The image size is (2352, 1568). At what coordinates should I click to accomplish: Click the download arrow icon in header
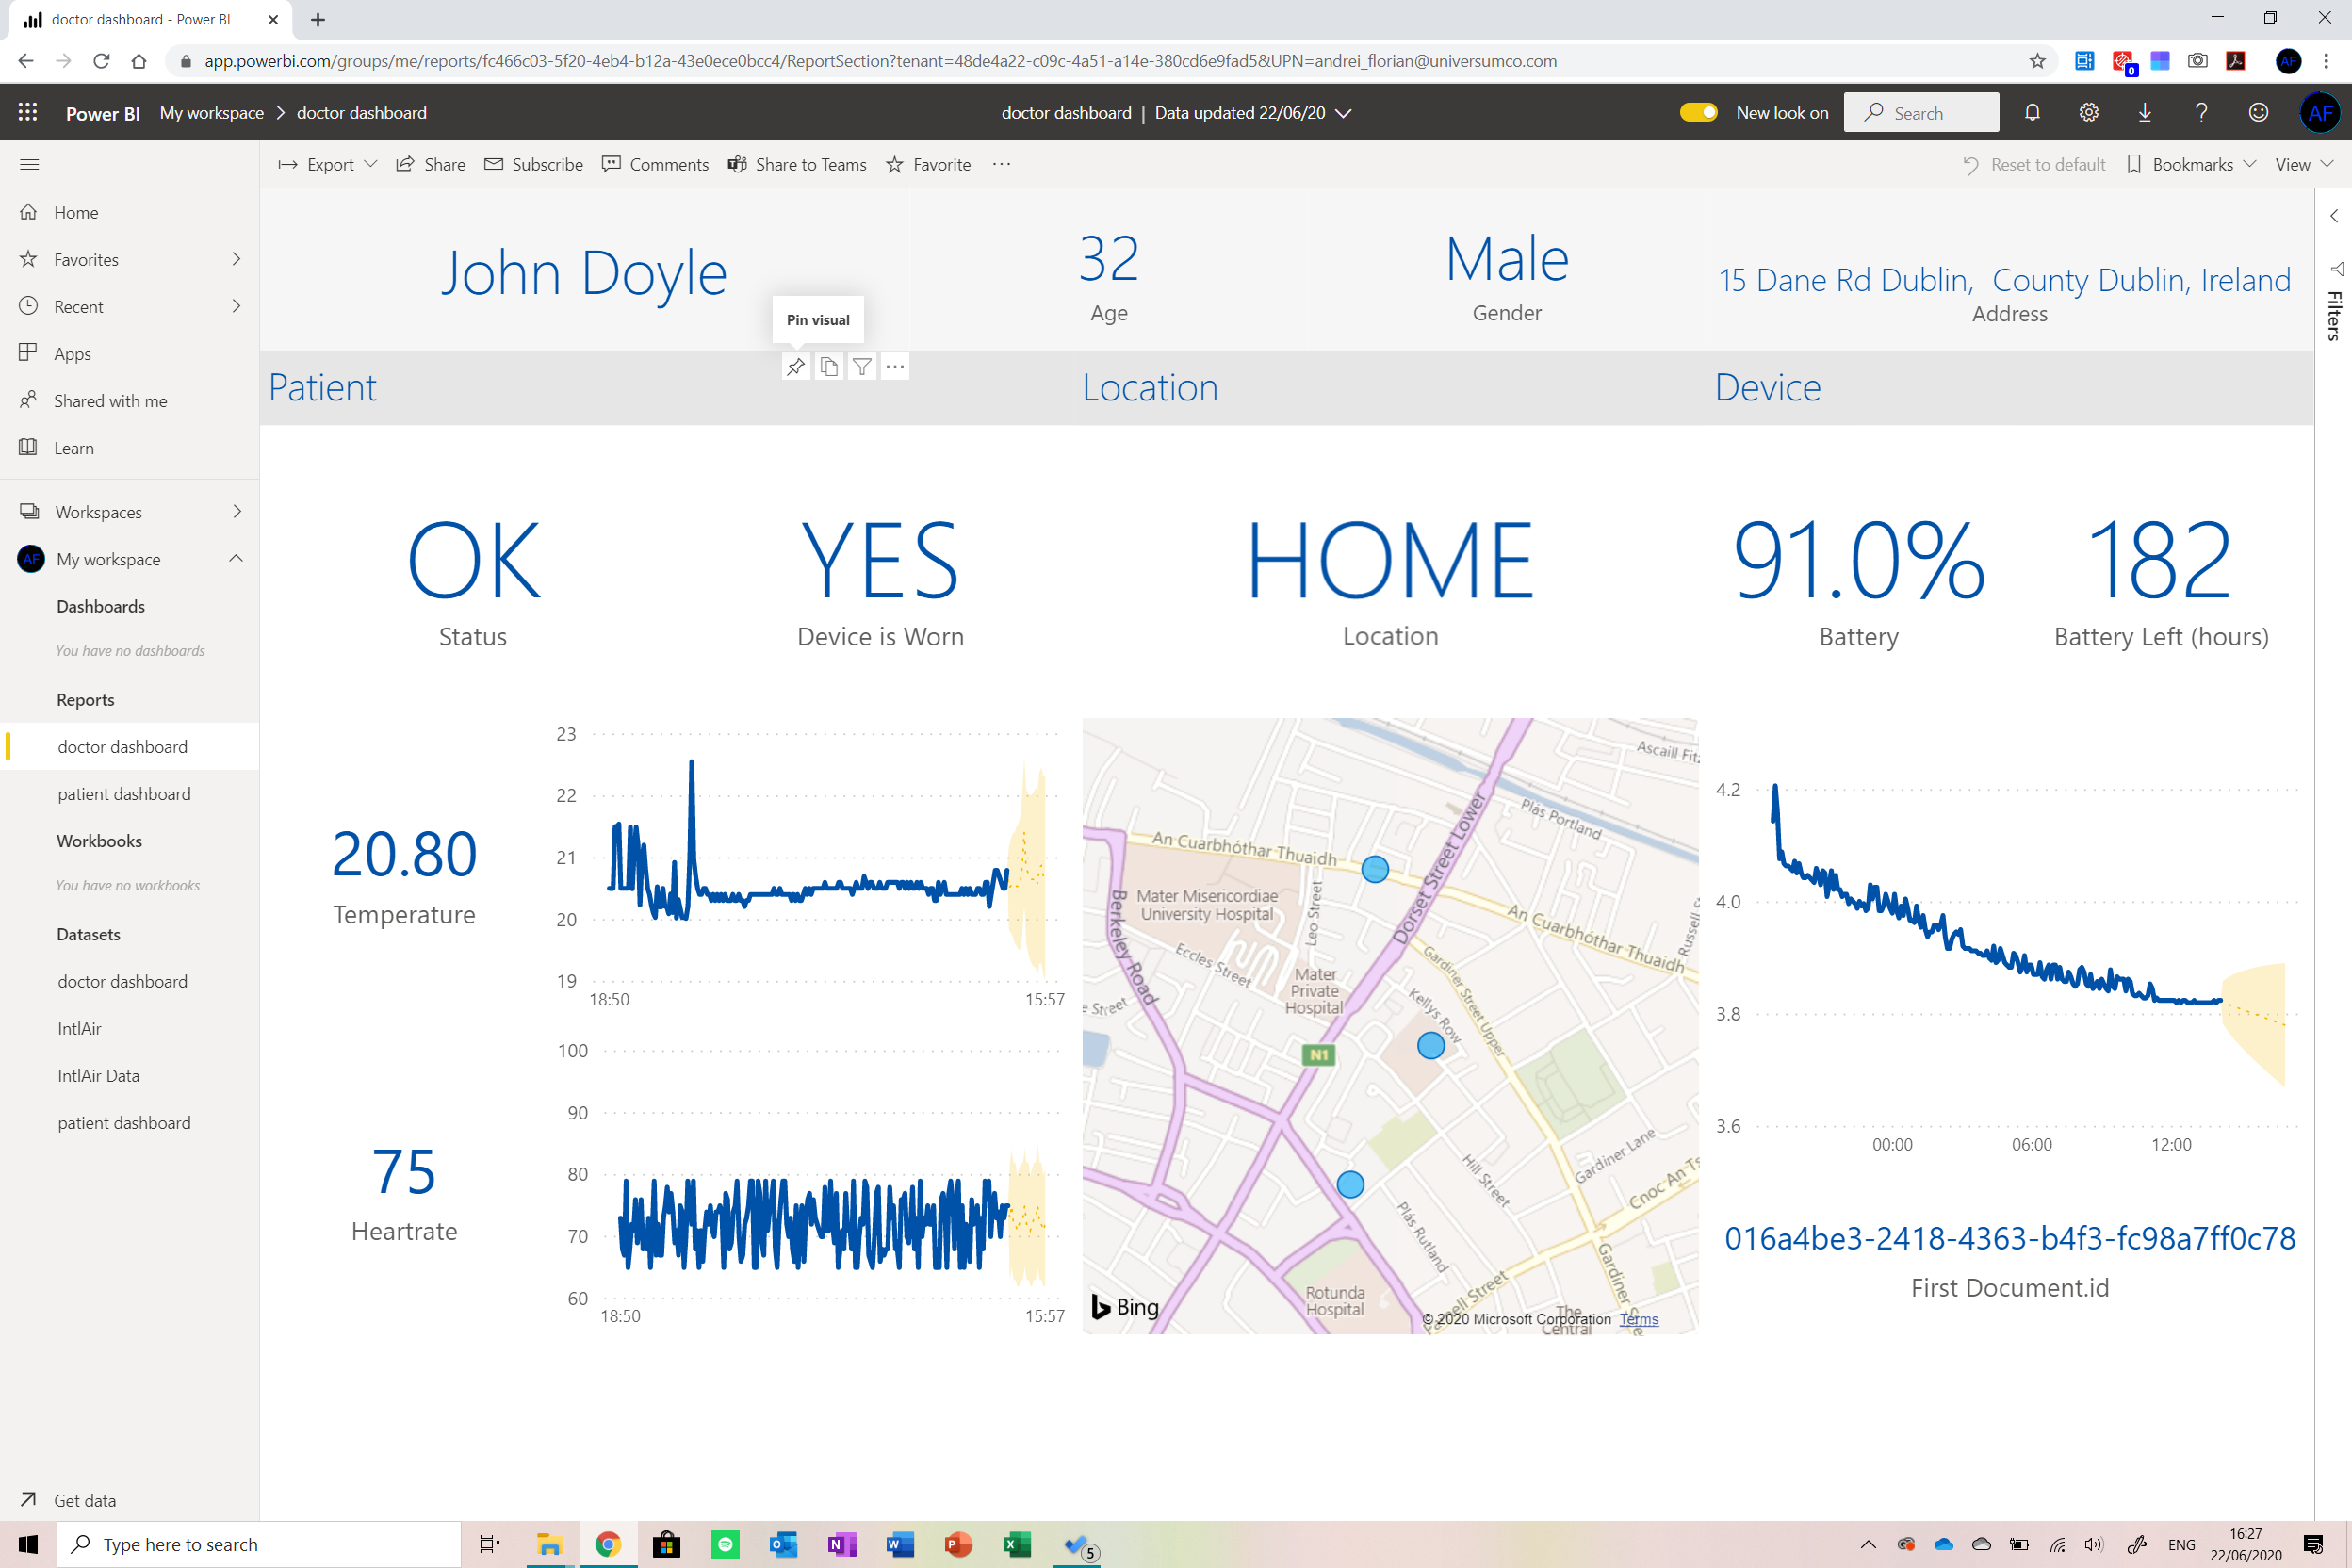click(2144, 113)
